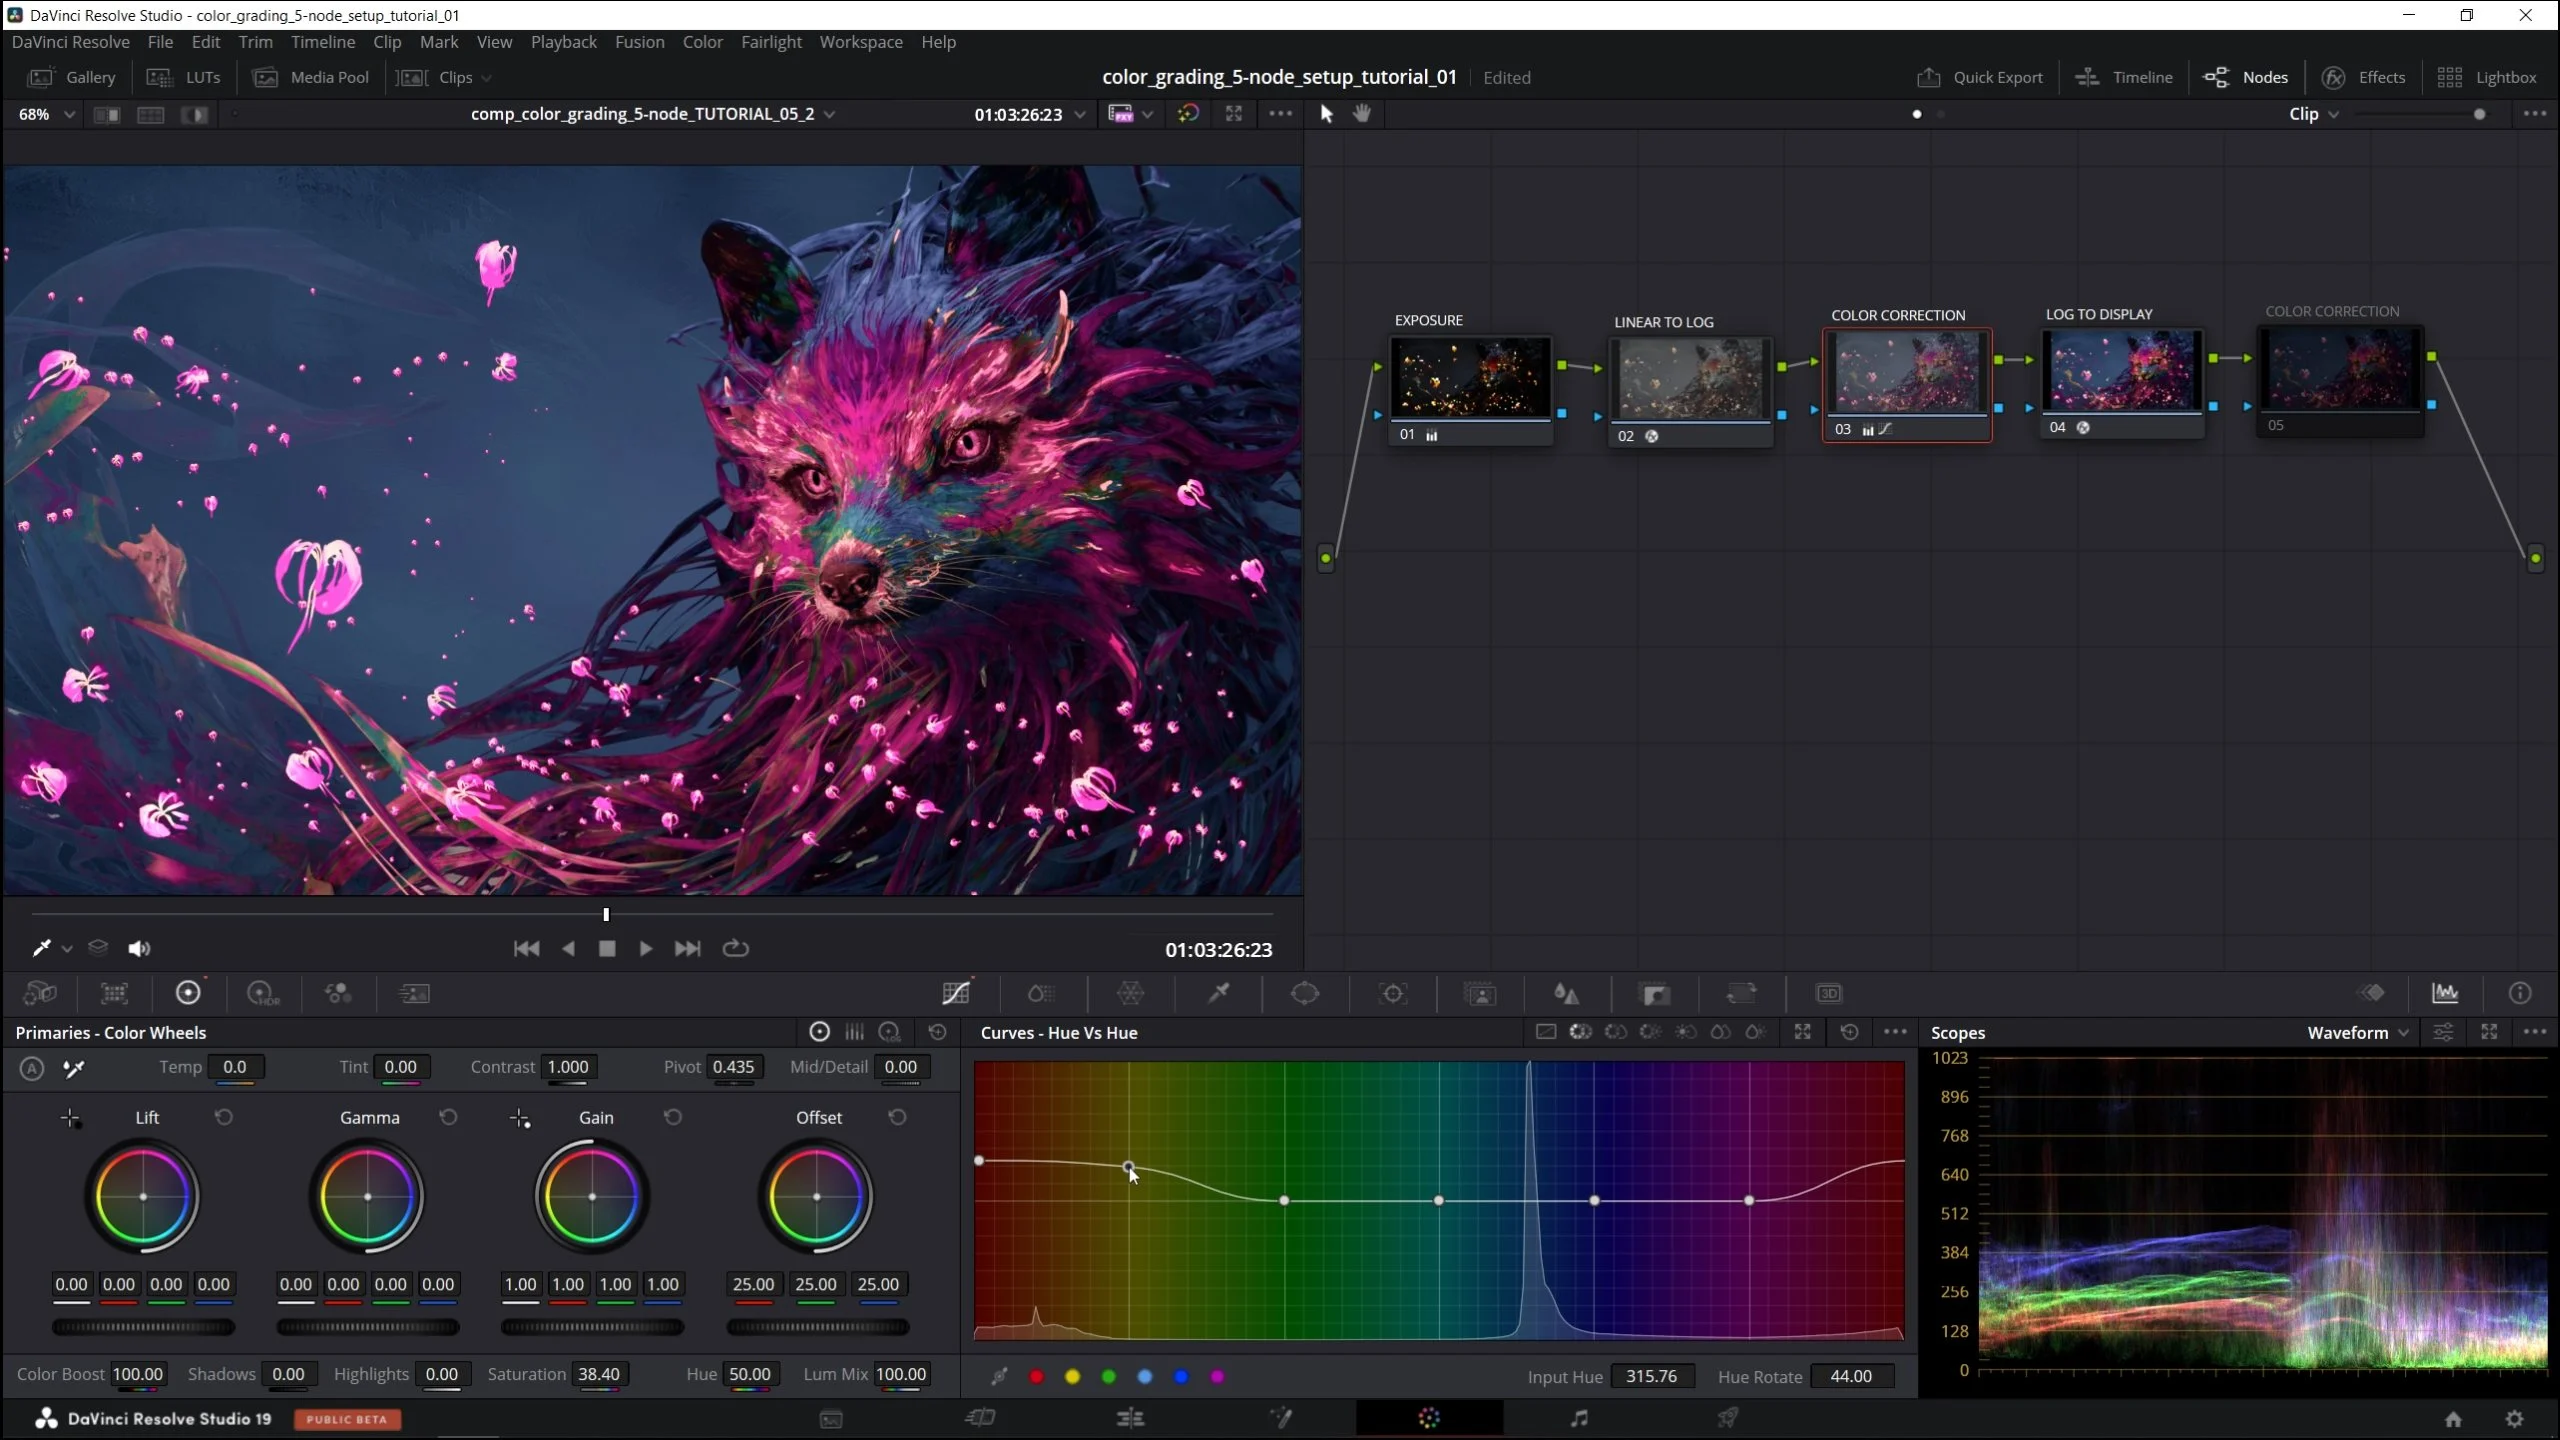Expand the Waveform scope type dropdown

2358,1032
